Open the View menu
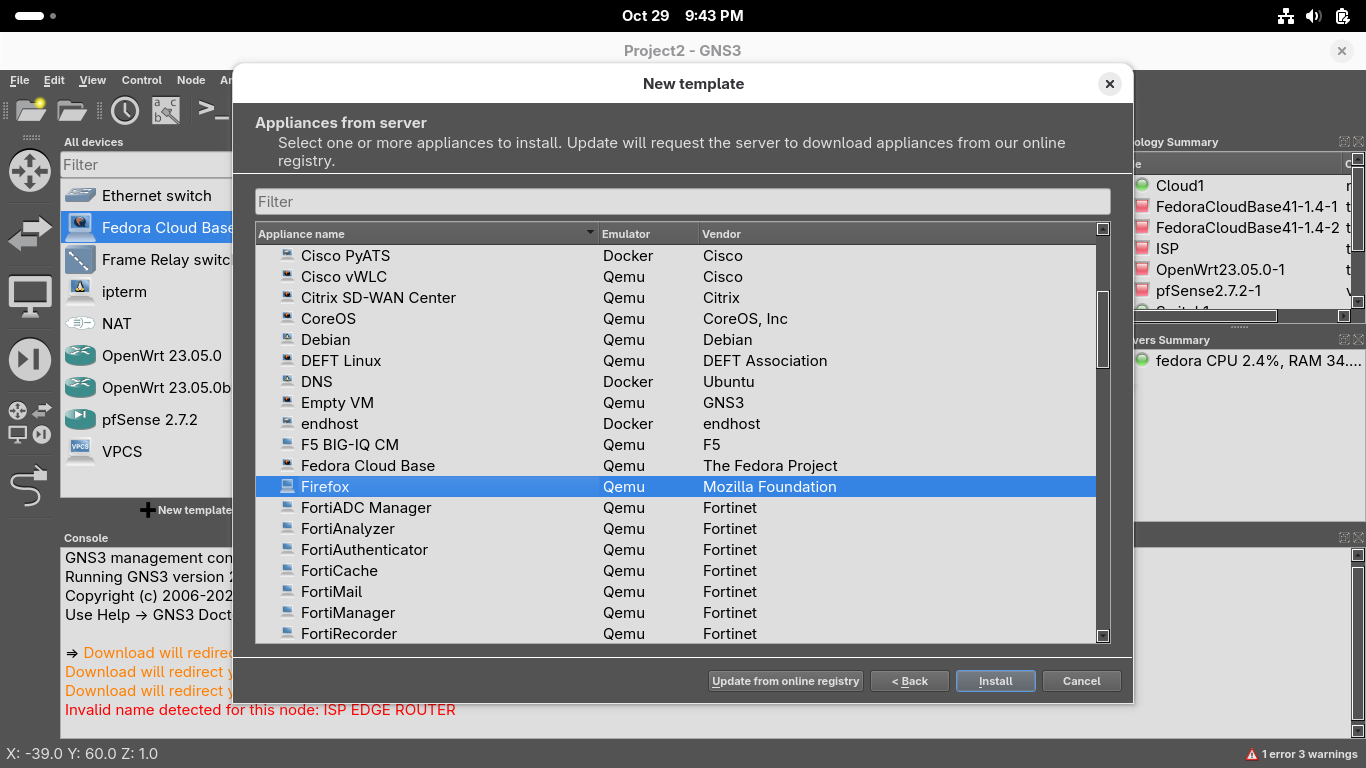Image resolution: width=1366 pixels, height=768 pixels. tap(92, 80)
